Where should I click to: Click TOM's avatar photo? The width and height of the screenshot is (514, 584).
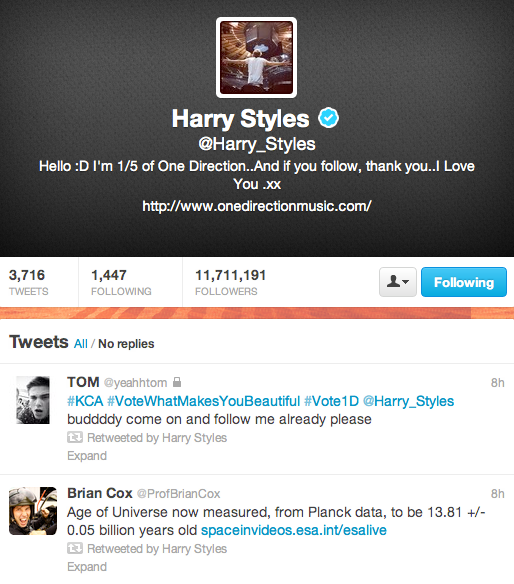[33, 400]
